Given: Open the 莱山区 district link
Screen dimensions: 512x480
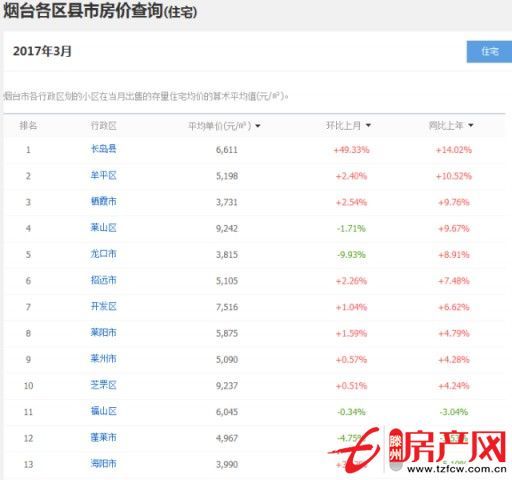Looking at the screenshot, I should coord(103,228).
